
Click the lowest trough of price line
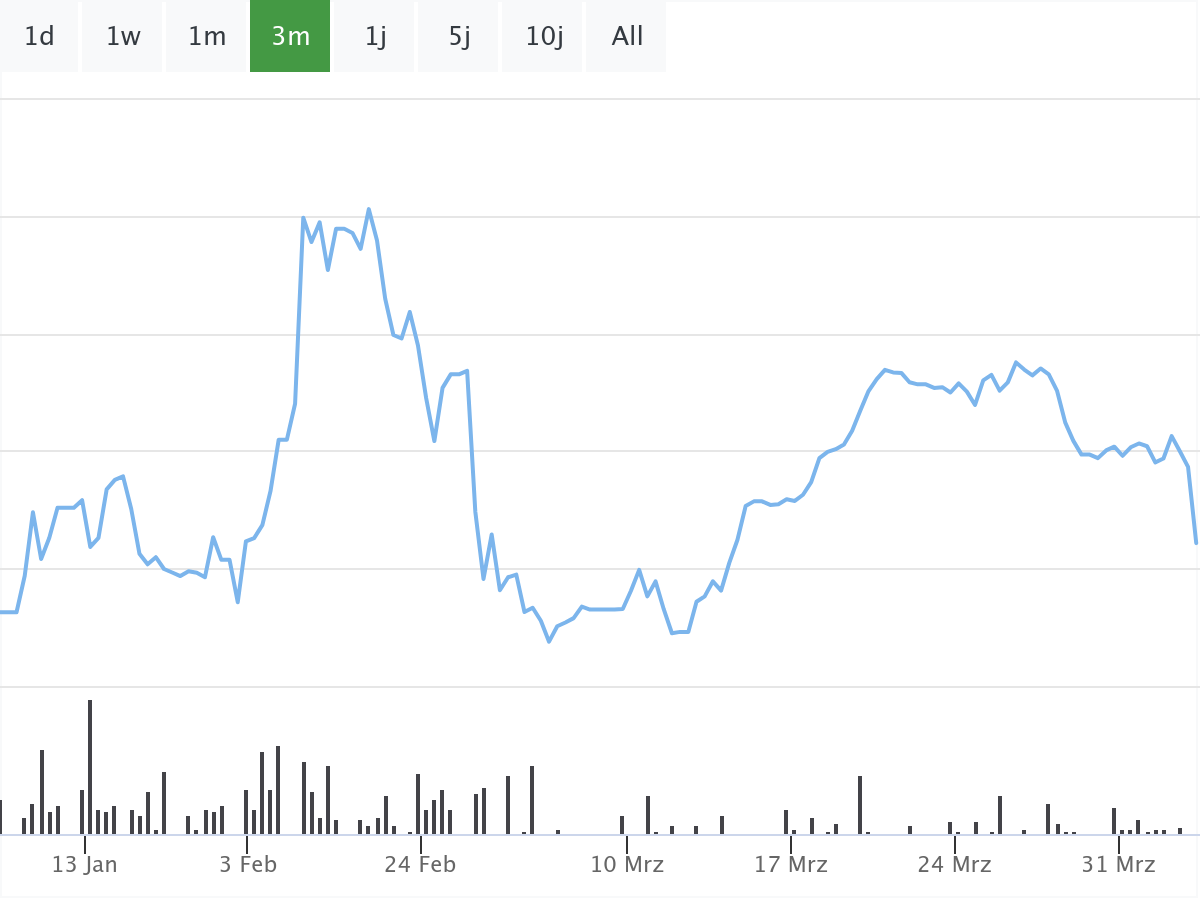coord(549,641)
